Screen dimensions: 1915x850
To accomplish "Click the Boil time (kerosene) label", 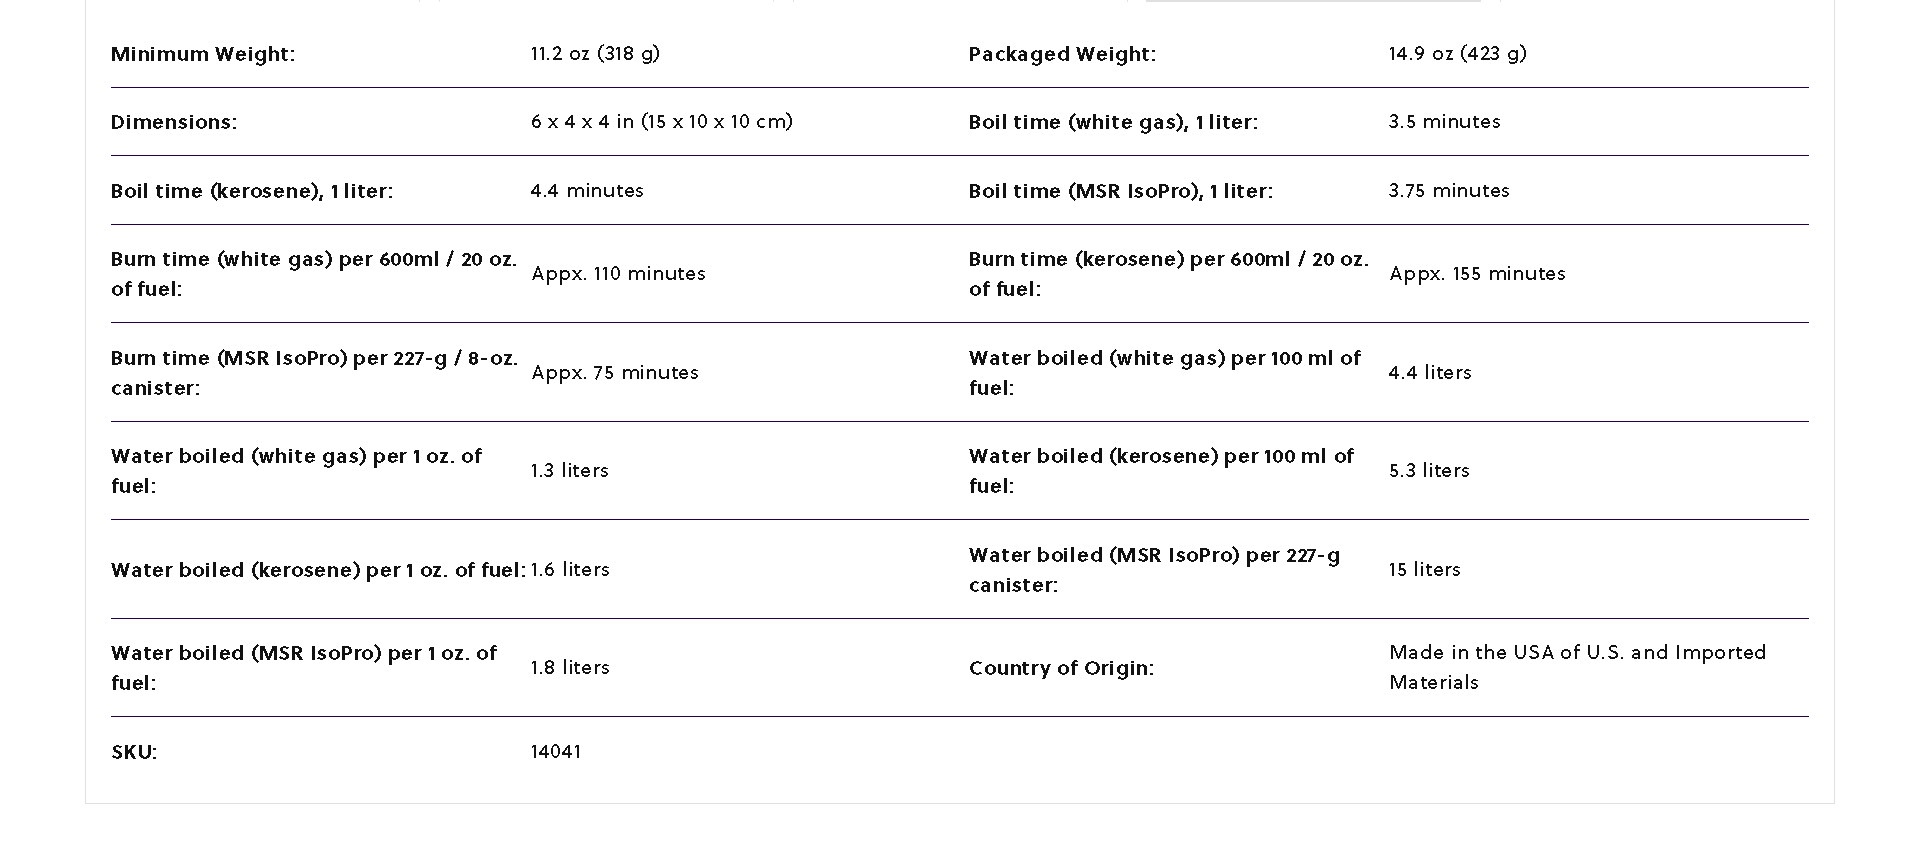I will [252, 191].
